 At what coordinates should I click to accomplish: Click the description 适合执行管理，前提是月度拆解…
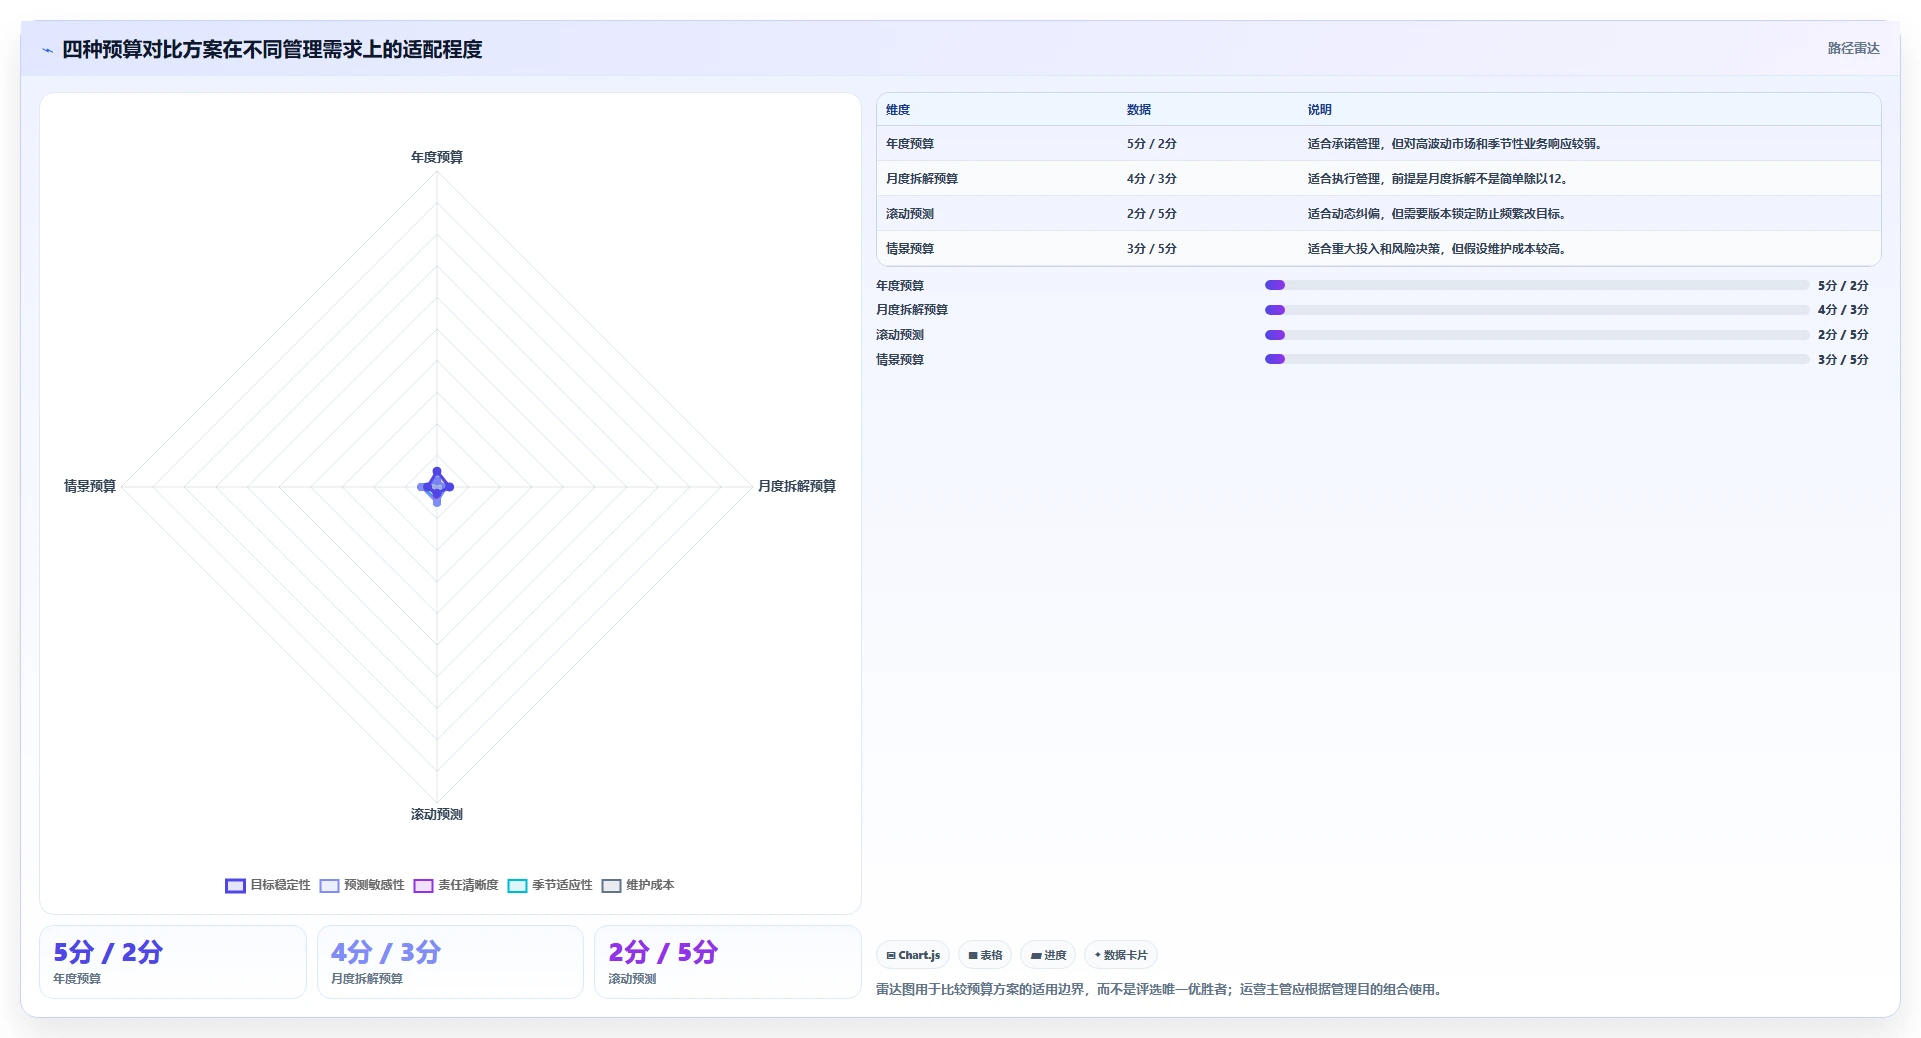coord(1440,179)
